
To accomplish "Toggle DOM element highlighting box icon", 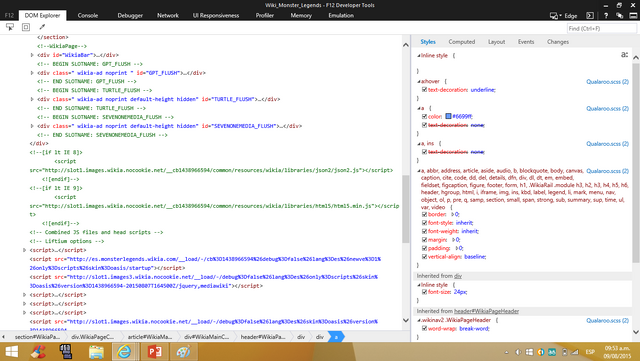I will point(26,27).
